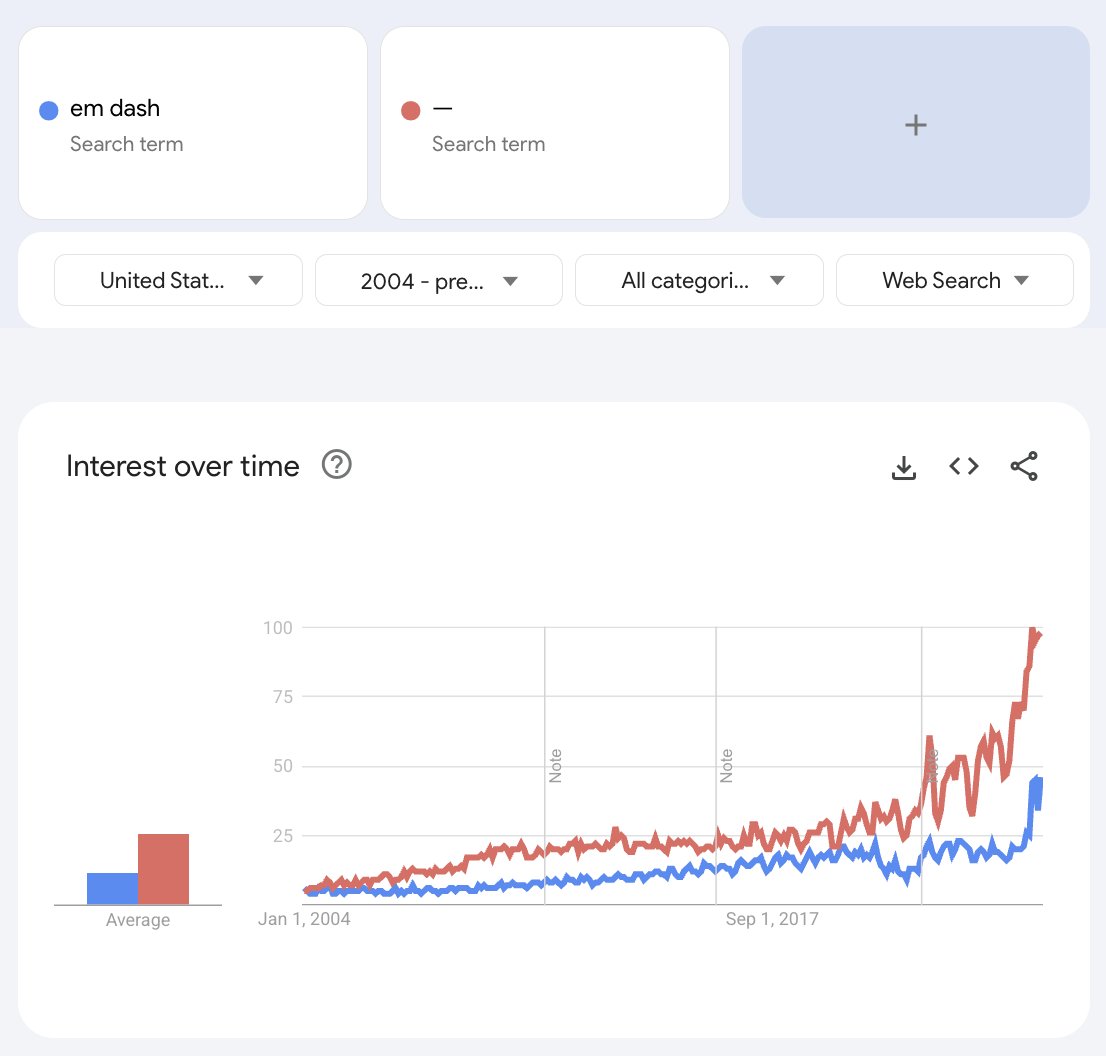Screen dimensions: 1106x1056
Task: Edit the — search term card
Action: pyautogui.click(x=554, y=123)
